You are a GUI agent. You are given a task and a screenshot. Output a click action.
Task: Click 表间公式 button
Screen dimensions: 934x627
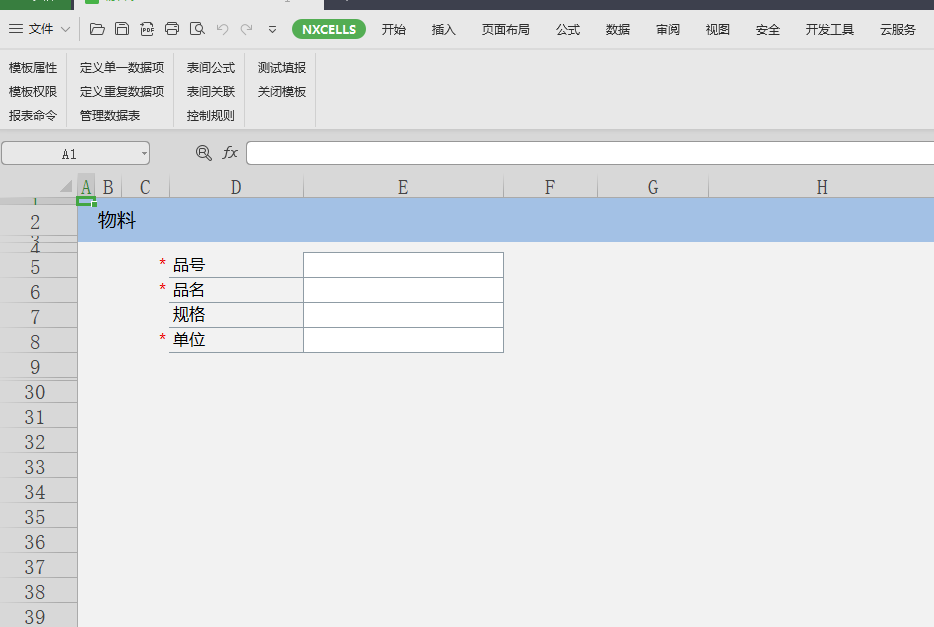click(x=211, y=68)
